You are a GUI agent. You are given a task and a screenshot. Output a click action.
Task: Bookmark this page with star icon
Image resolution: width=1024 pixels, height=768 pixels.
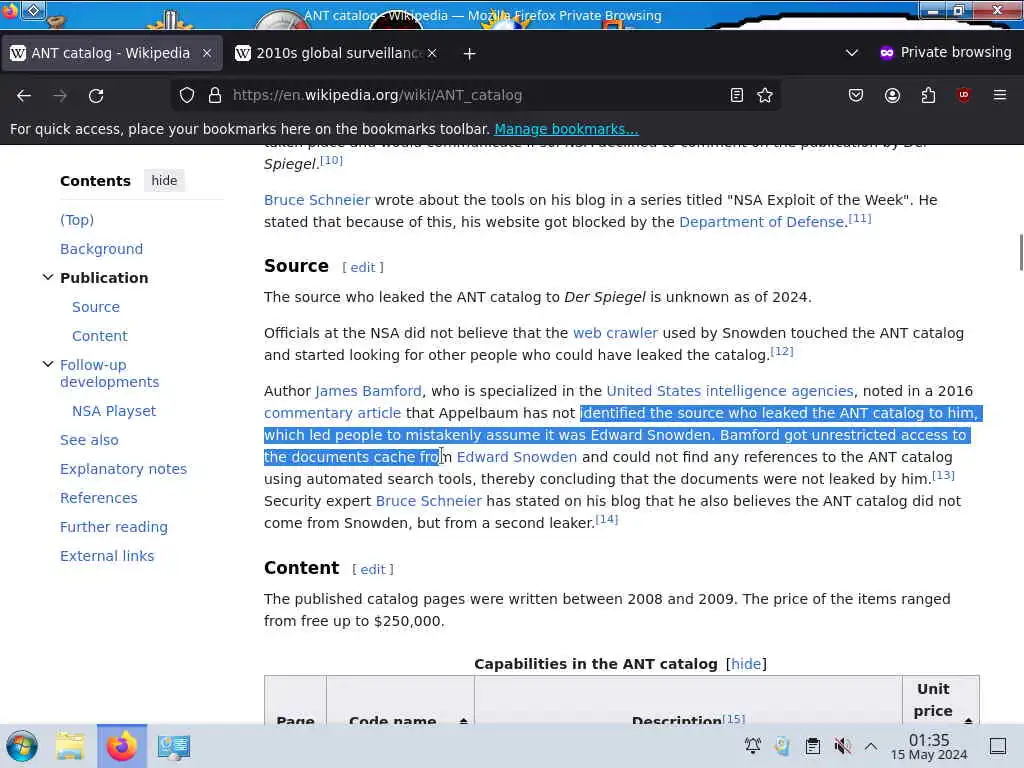click(765, 95)
